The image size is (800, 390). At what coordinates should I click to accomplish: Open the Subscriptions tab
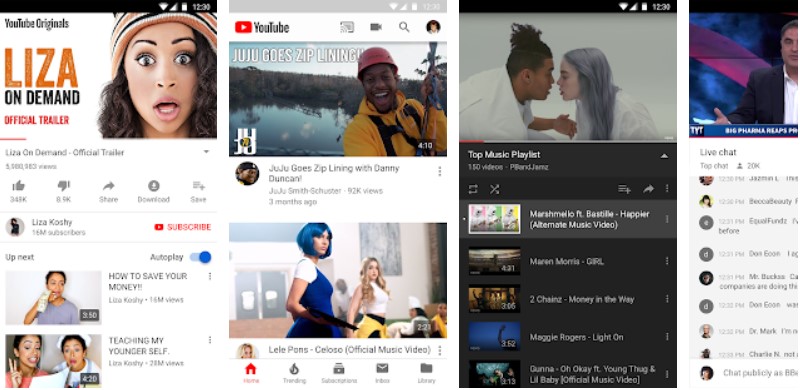pos(338,373)
